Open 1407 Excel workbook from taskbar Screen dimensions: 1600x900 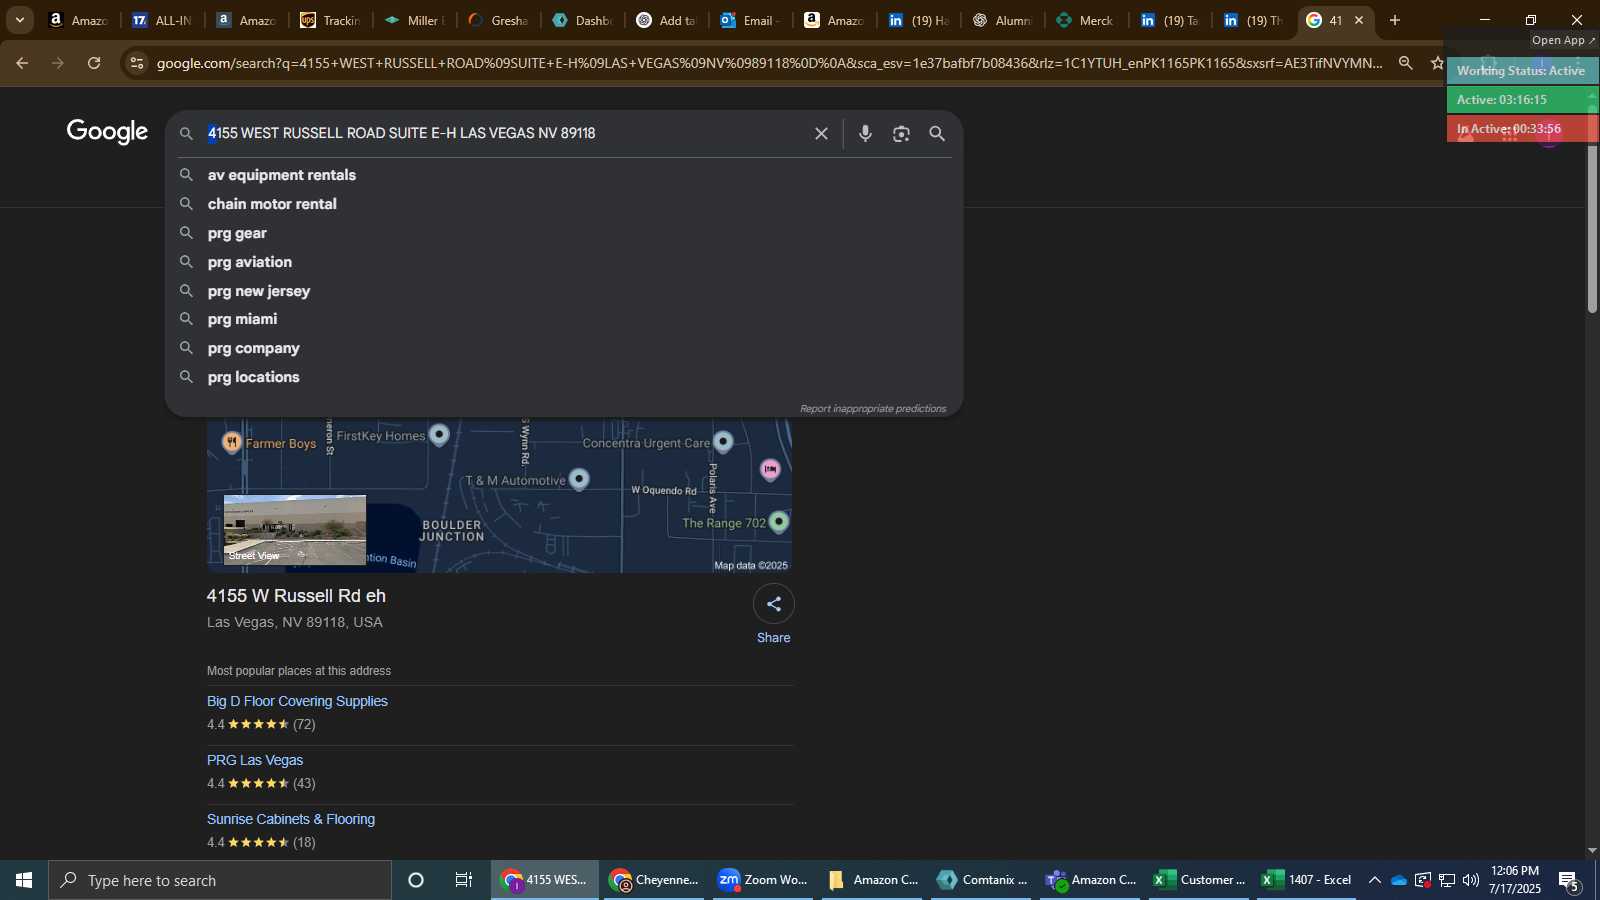(1308, 880)
